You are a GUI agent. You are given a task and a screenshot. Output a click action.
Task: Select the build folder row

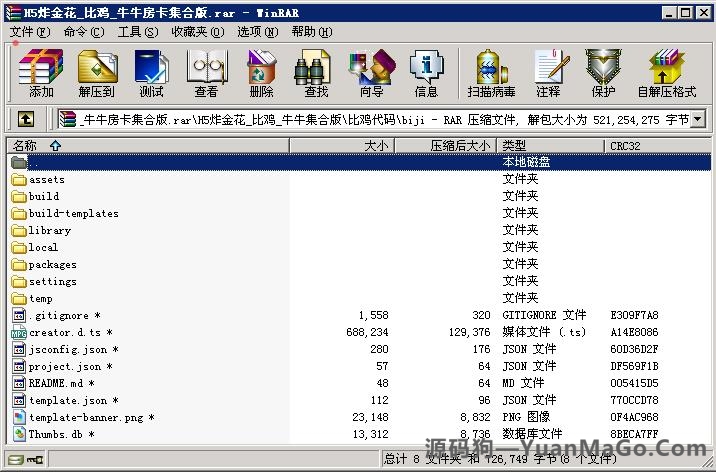point(359,196)
